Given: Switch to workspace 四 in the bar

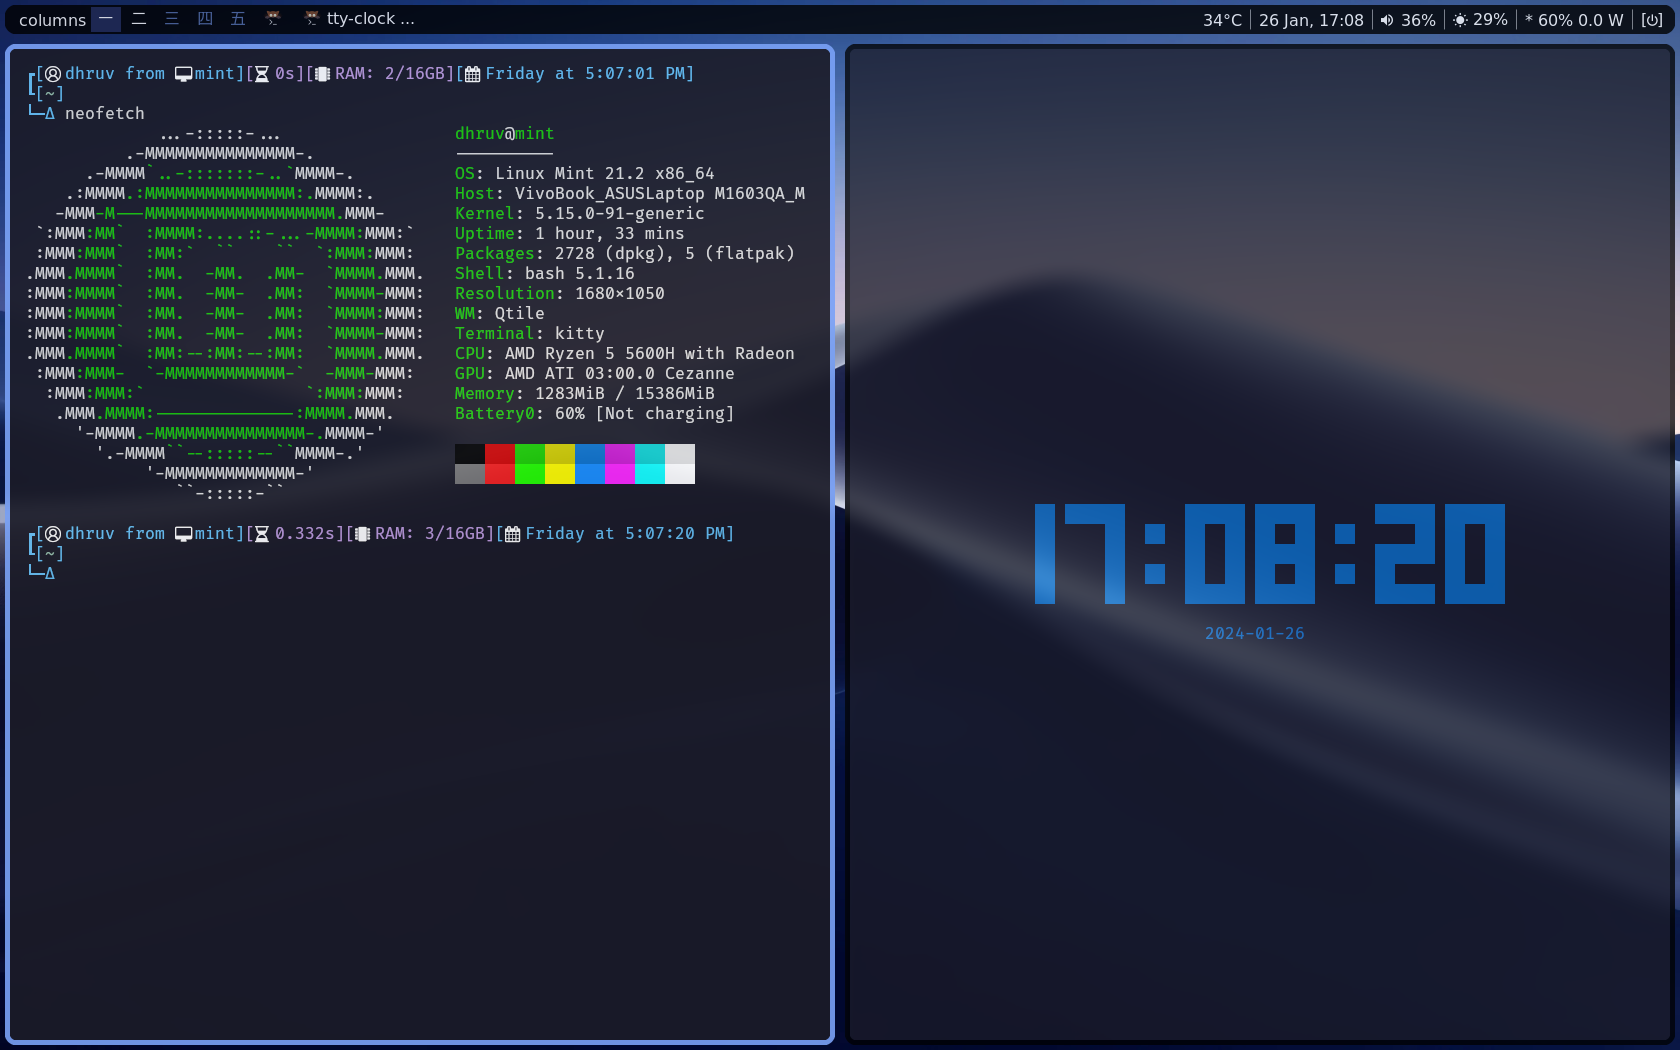Looking at the screenshot, I should tap(205, 19).
